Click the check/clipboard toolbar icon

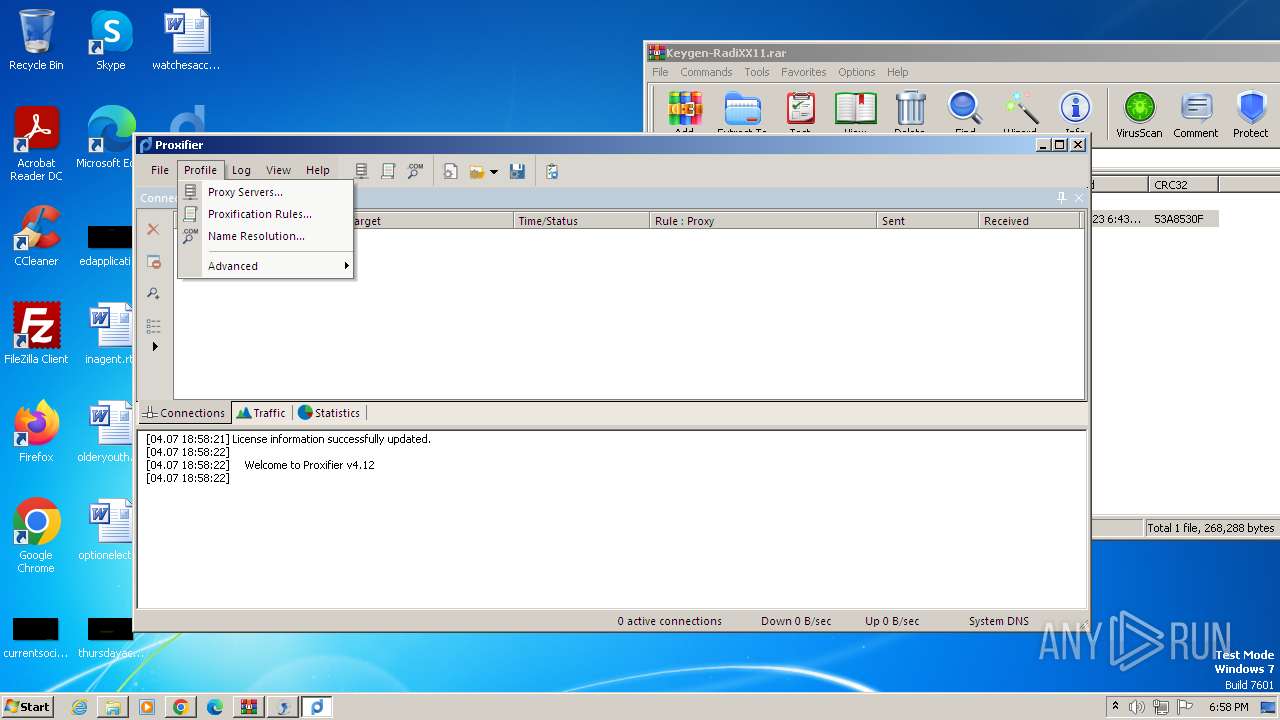pos(552,171)
